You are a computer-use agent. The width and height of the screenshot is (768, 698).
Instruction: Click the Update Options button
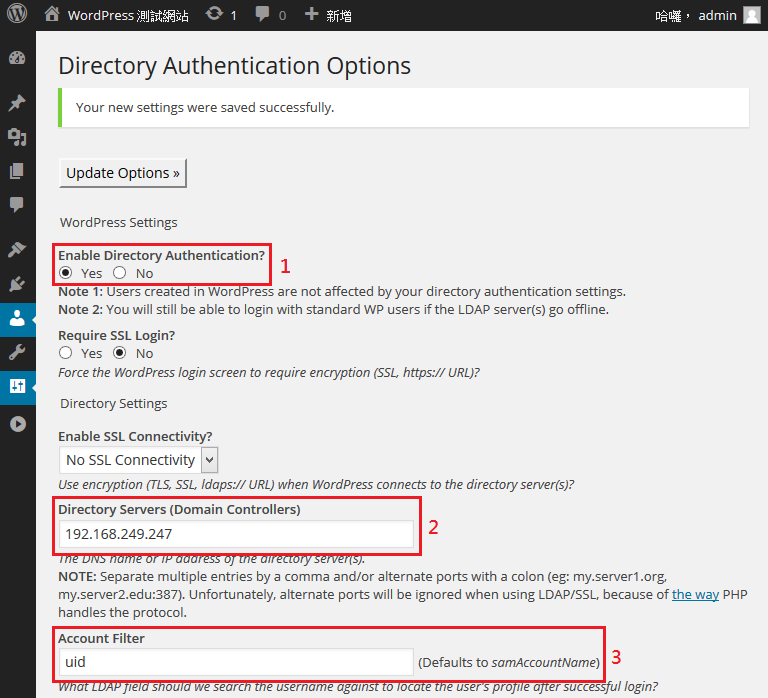[x=123, y=173]
